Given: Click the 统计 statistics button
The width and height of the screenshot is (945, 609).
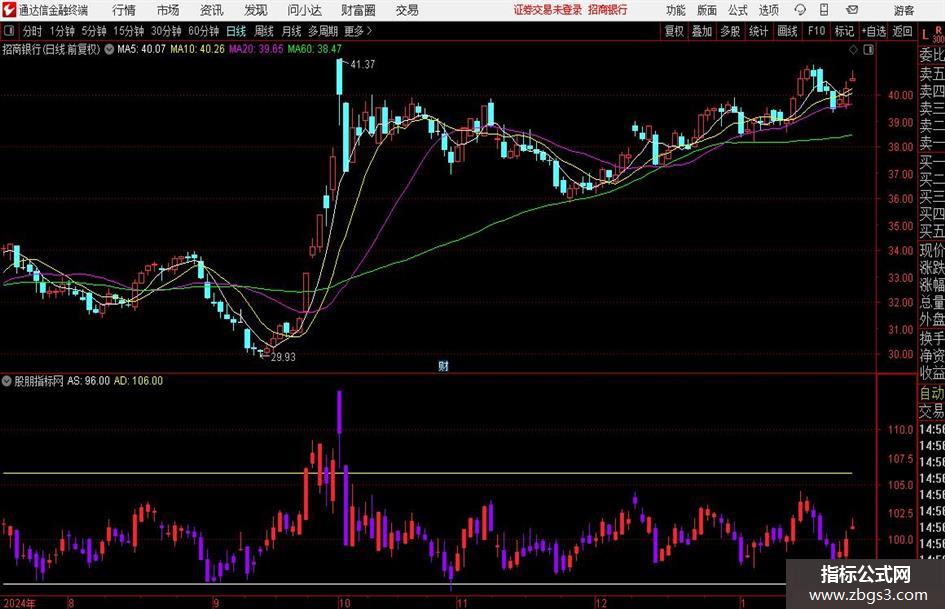Looking at the screenshot, I should click(758, 31).
